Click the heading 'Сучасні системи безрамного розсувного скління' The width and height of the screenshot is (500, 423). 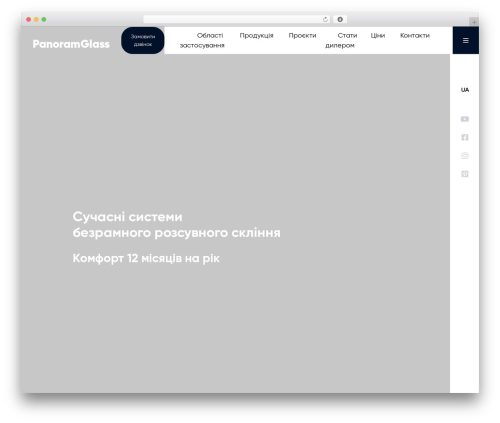click(x=176, y=225)
